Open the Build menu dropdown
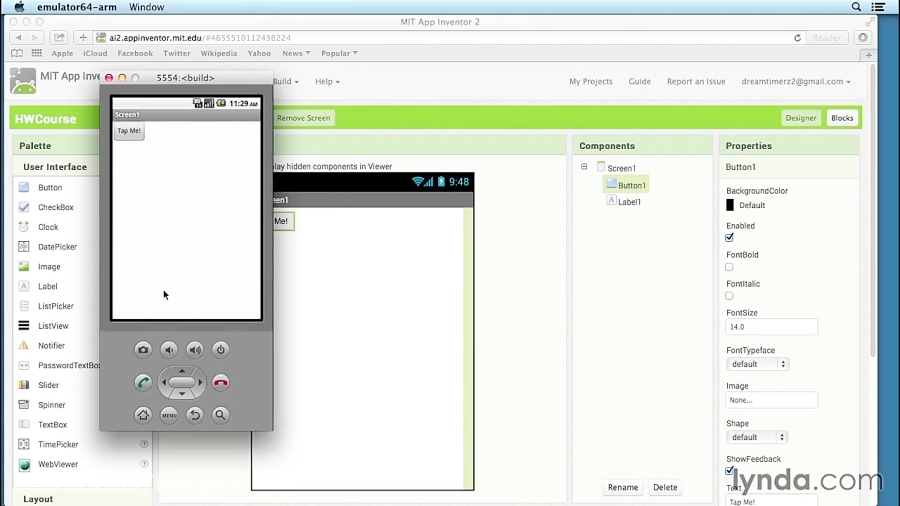900x506 pixels. click(x=285, y=81)
